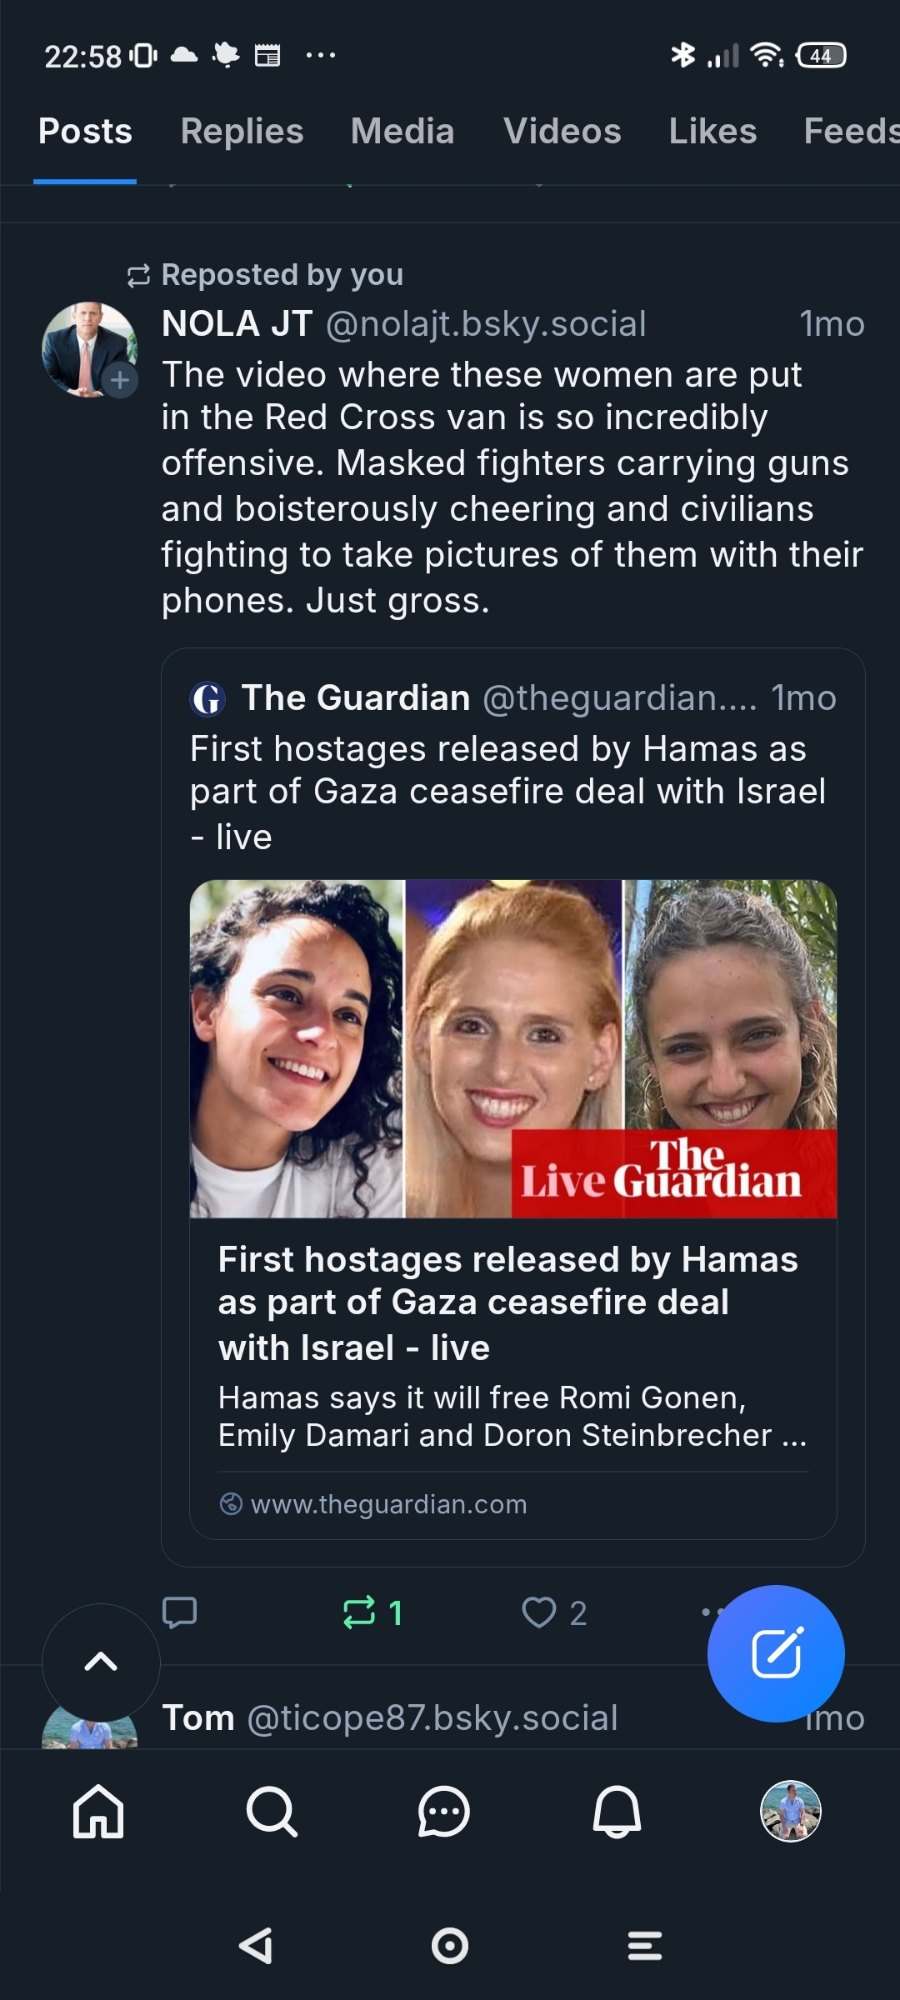Tap the reply comment icon under the post
The width and height of the screenshot is (900, 2000).
(x=180, y=1612)
